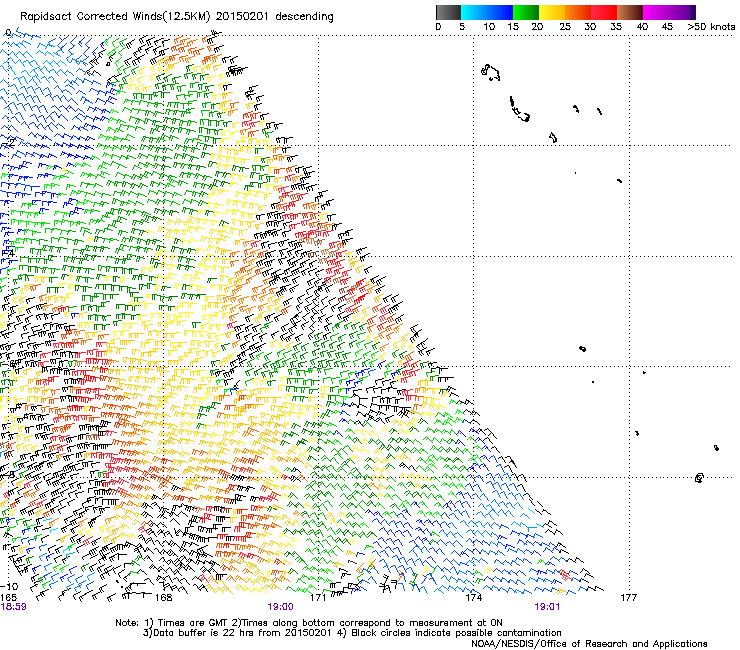Click the '19:01' purple time label
This screenshot has width=740, height=650.
click(x=547, y=607)
